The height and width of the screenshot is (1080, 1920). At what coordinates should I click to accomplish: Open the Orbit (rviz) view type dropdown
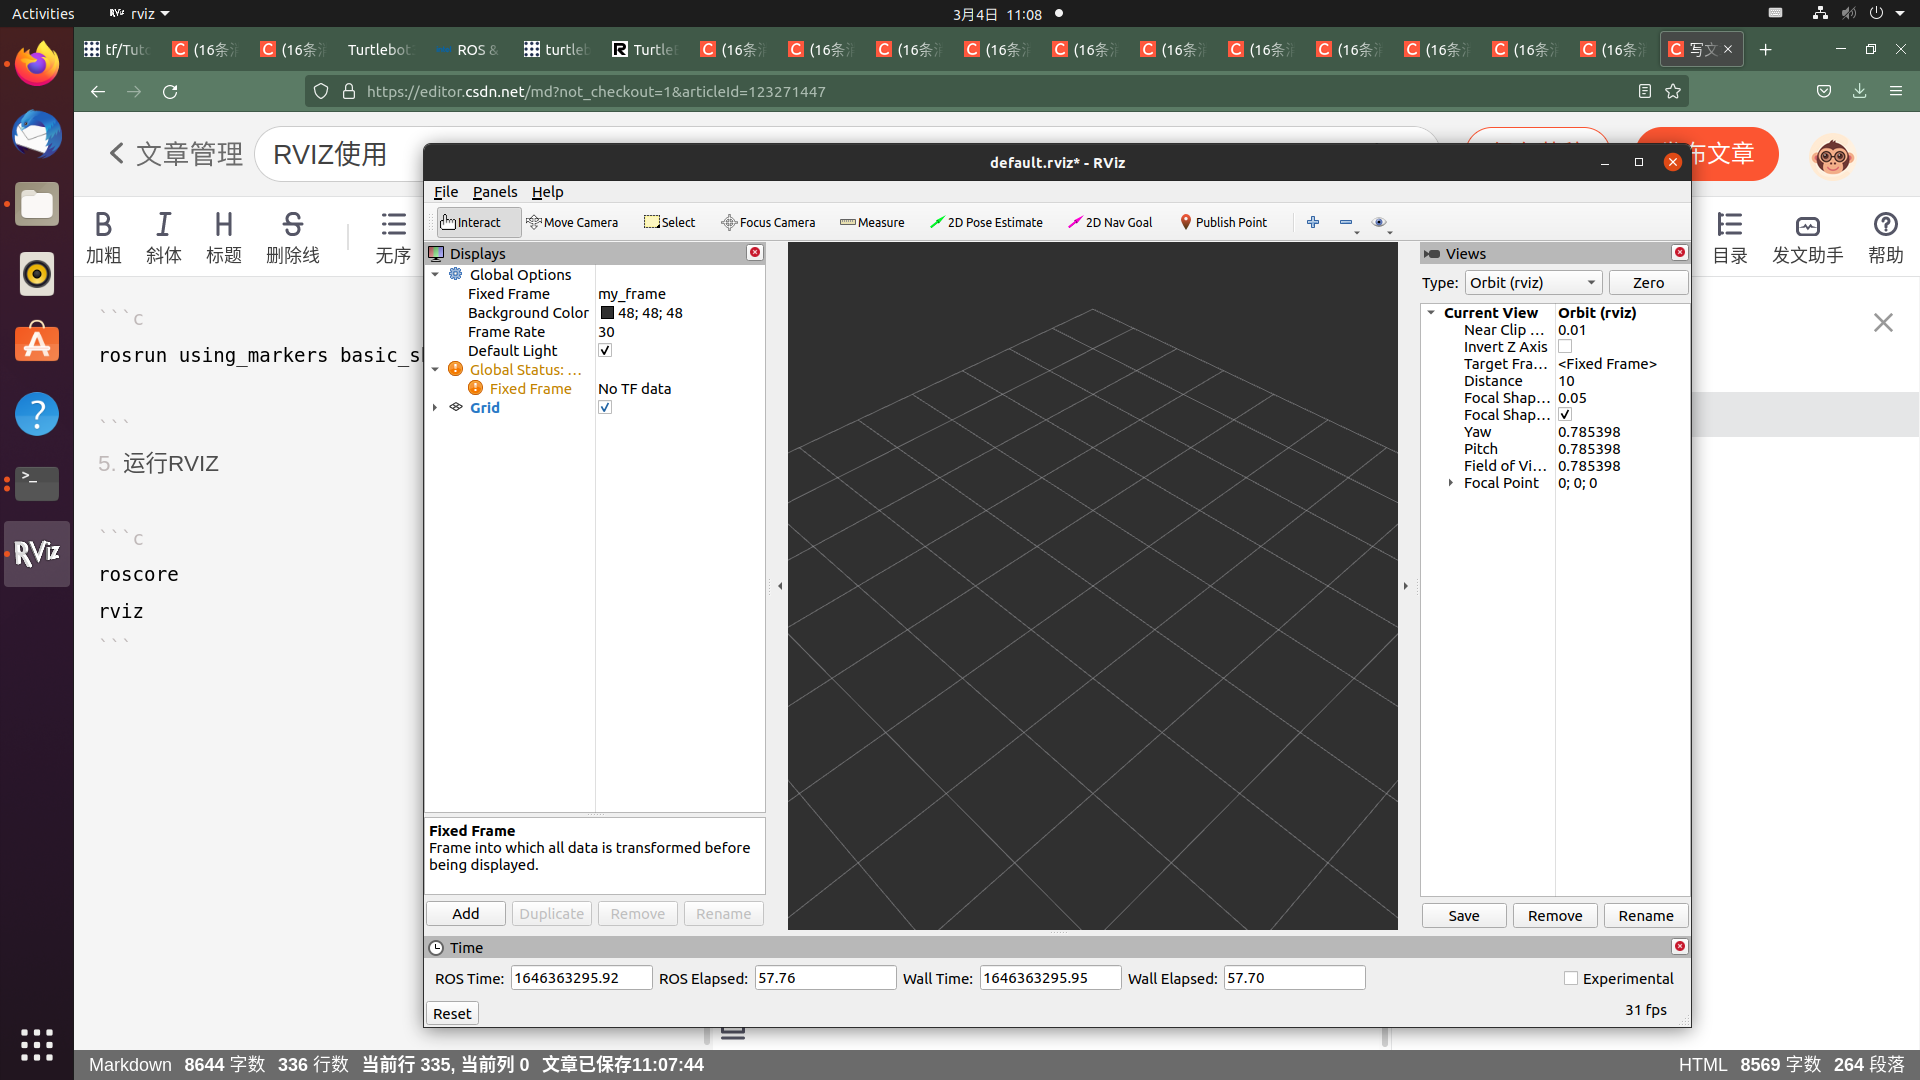coord(1533,282)
